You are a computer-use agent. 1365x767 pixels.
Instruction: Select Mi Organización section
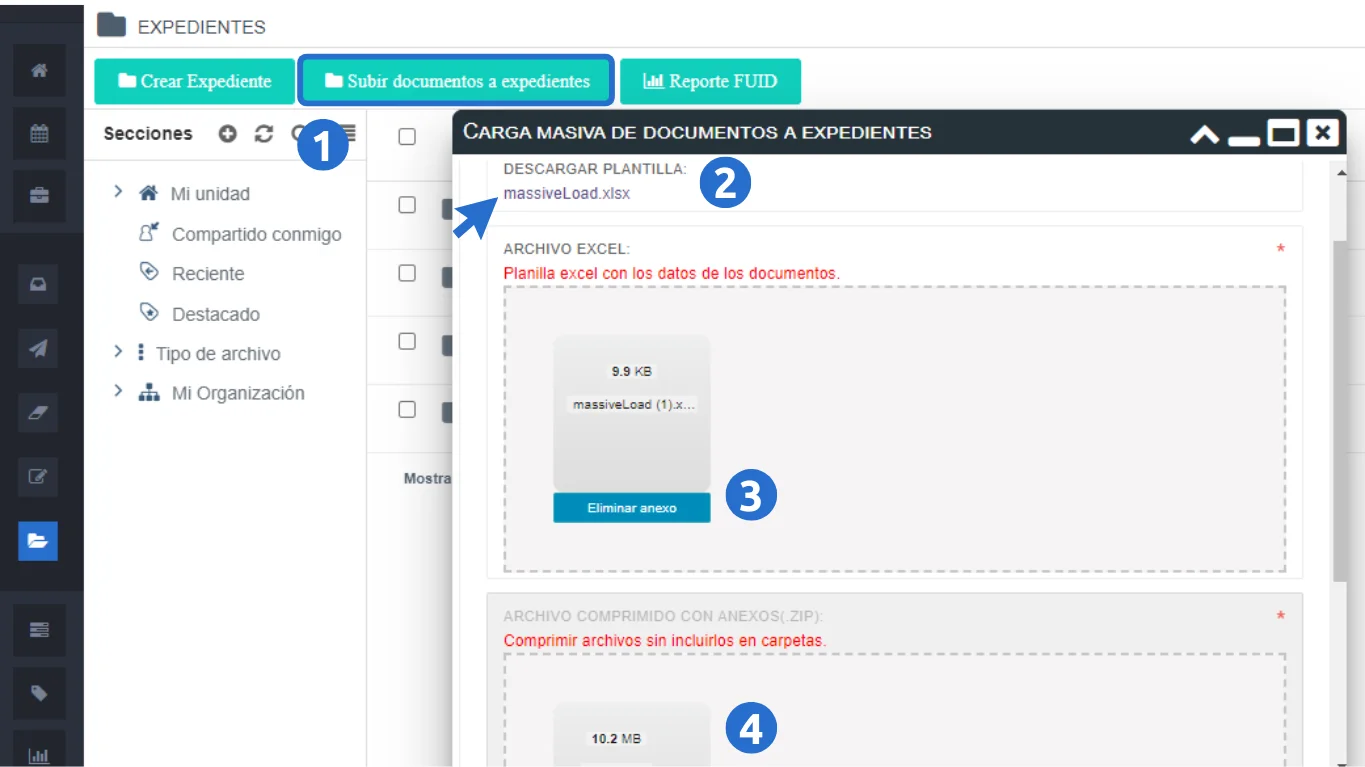(x=238, y=393)
